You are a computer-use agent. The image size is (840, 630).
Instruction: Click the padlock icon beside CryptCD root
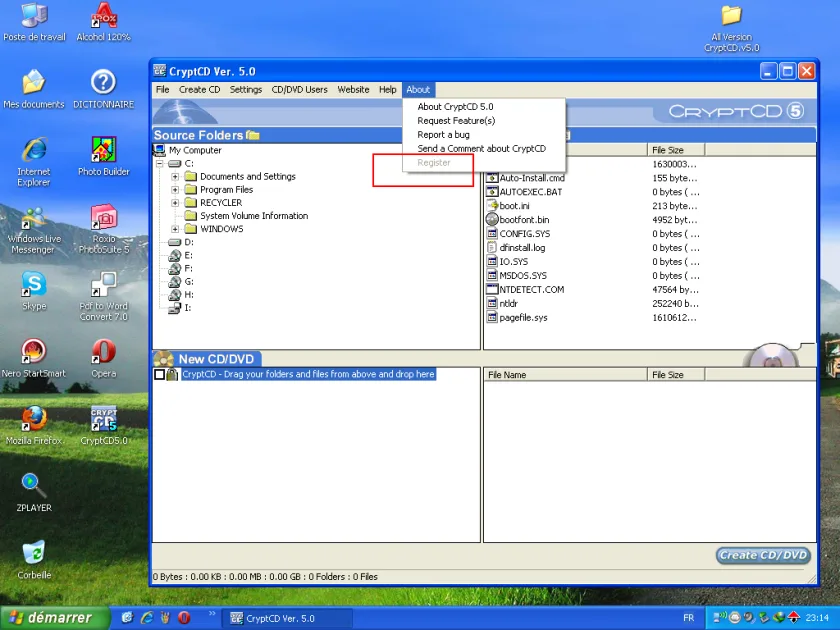point(172,374)
